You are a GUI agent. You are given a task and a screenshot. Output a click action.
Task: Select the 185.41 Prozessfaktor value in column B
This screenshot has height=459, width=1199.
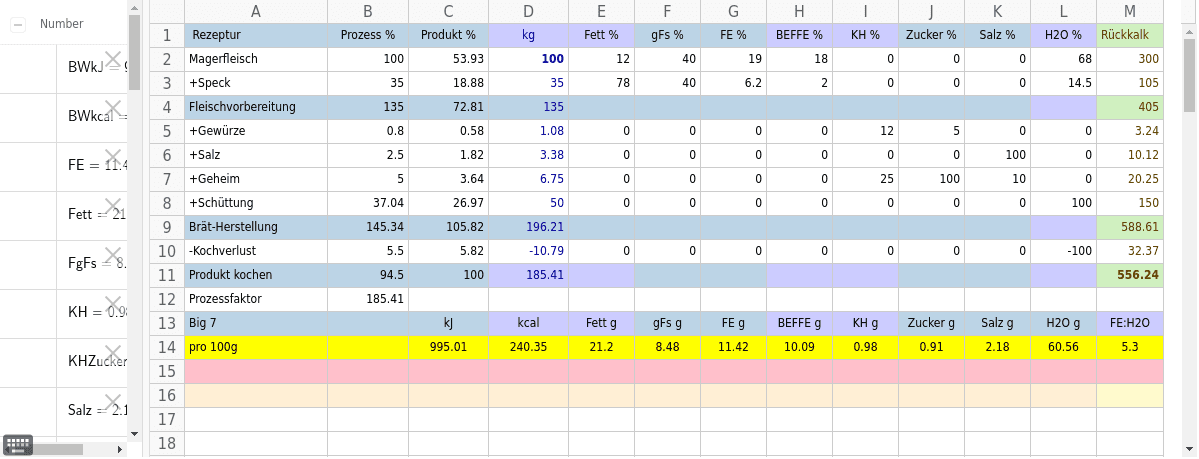[x=368, y=299]
